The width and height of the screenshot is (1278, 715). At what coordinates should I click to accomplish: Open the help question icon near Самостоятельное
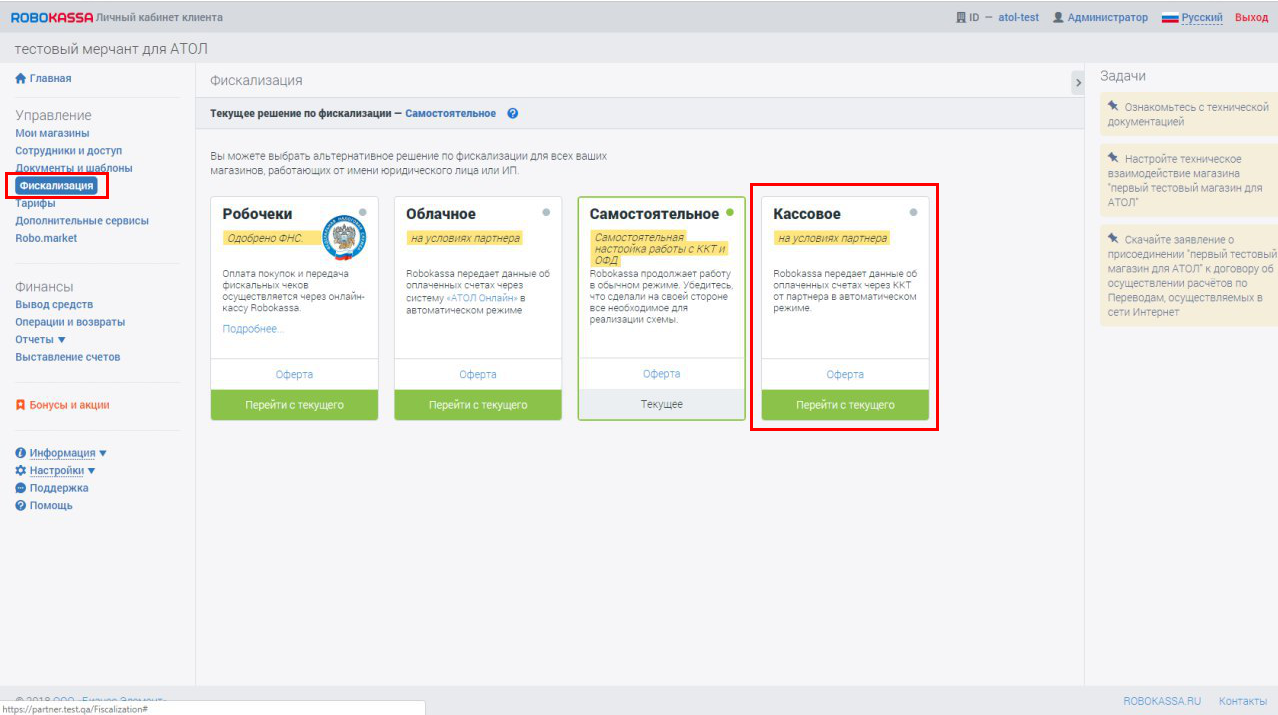(x=513, y=113)
